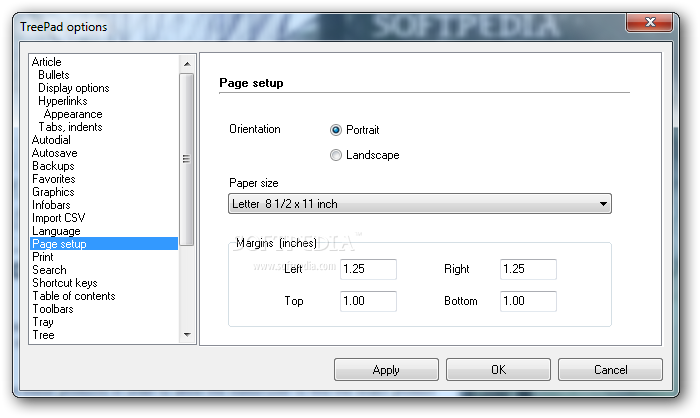Open the Autosave settings

(x=54, y=153)
